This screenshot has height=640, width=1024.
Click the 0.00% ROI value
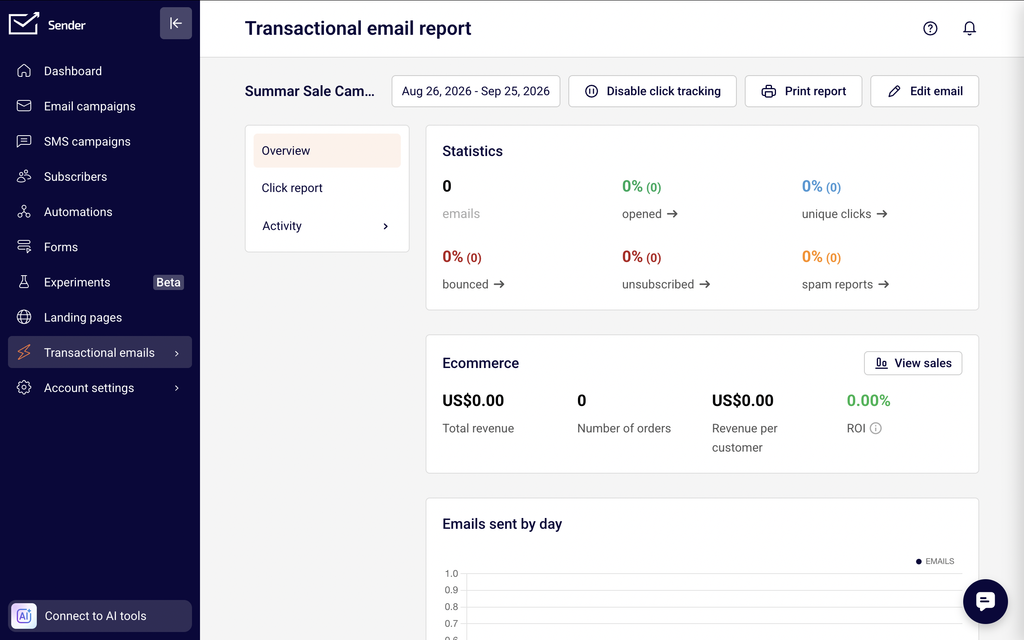[869, 400]
